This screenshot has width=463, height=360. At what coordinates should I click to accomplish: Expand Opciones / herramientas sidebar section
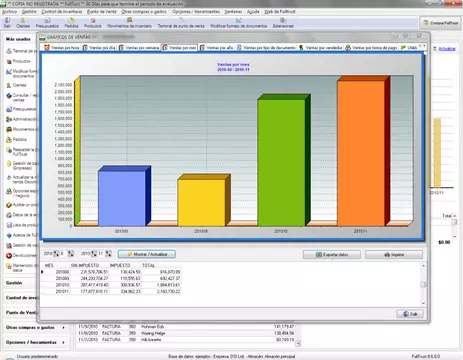pyautogui.click(x=35, y=342)
